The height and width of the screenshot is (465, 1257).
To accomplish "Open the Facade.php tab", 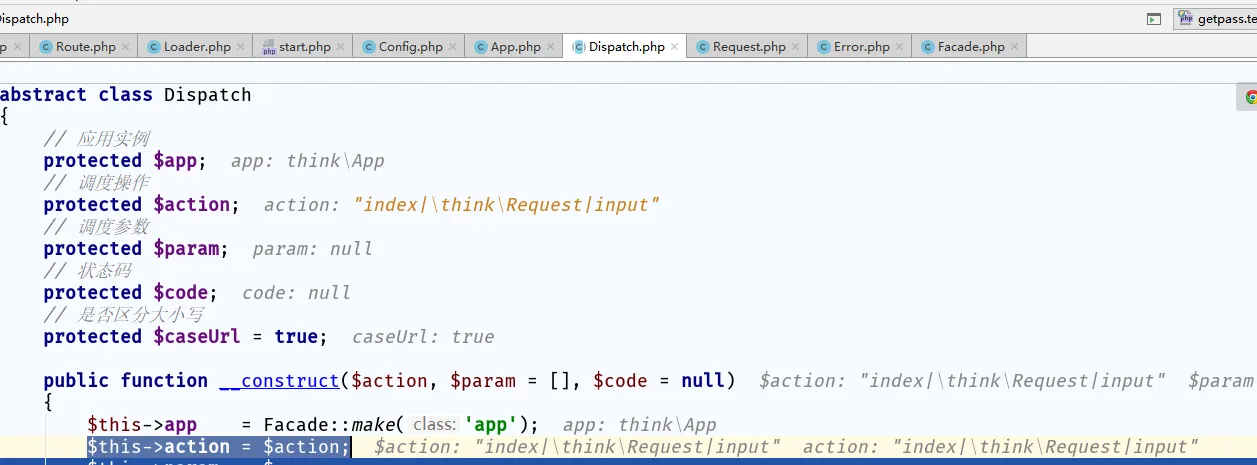I will (970, 47).
